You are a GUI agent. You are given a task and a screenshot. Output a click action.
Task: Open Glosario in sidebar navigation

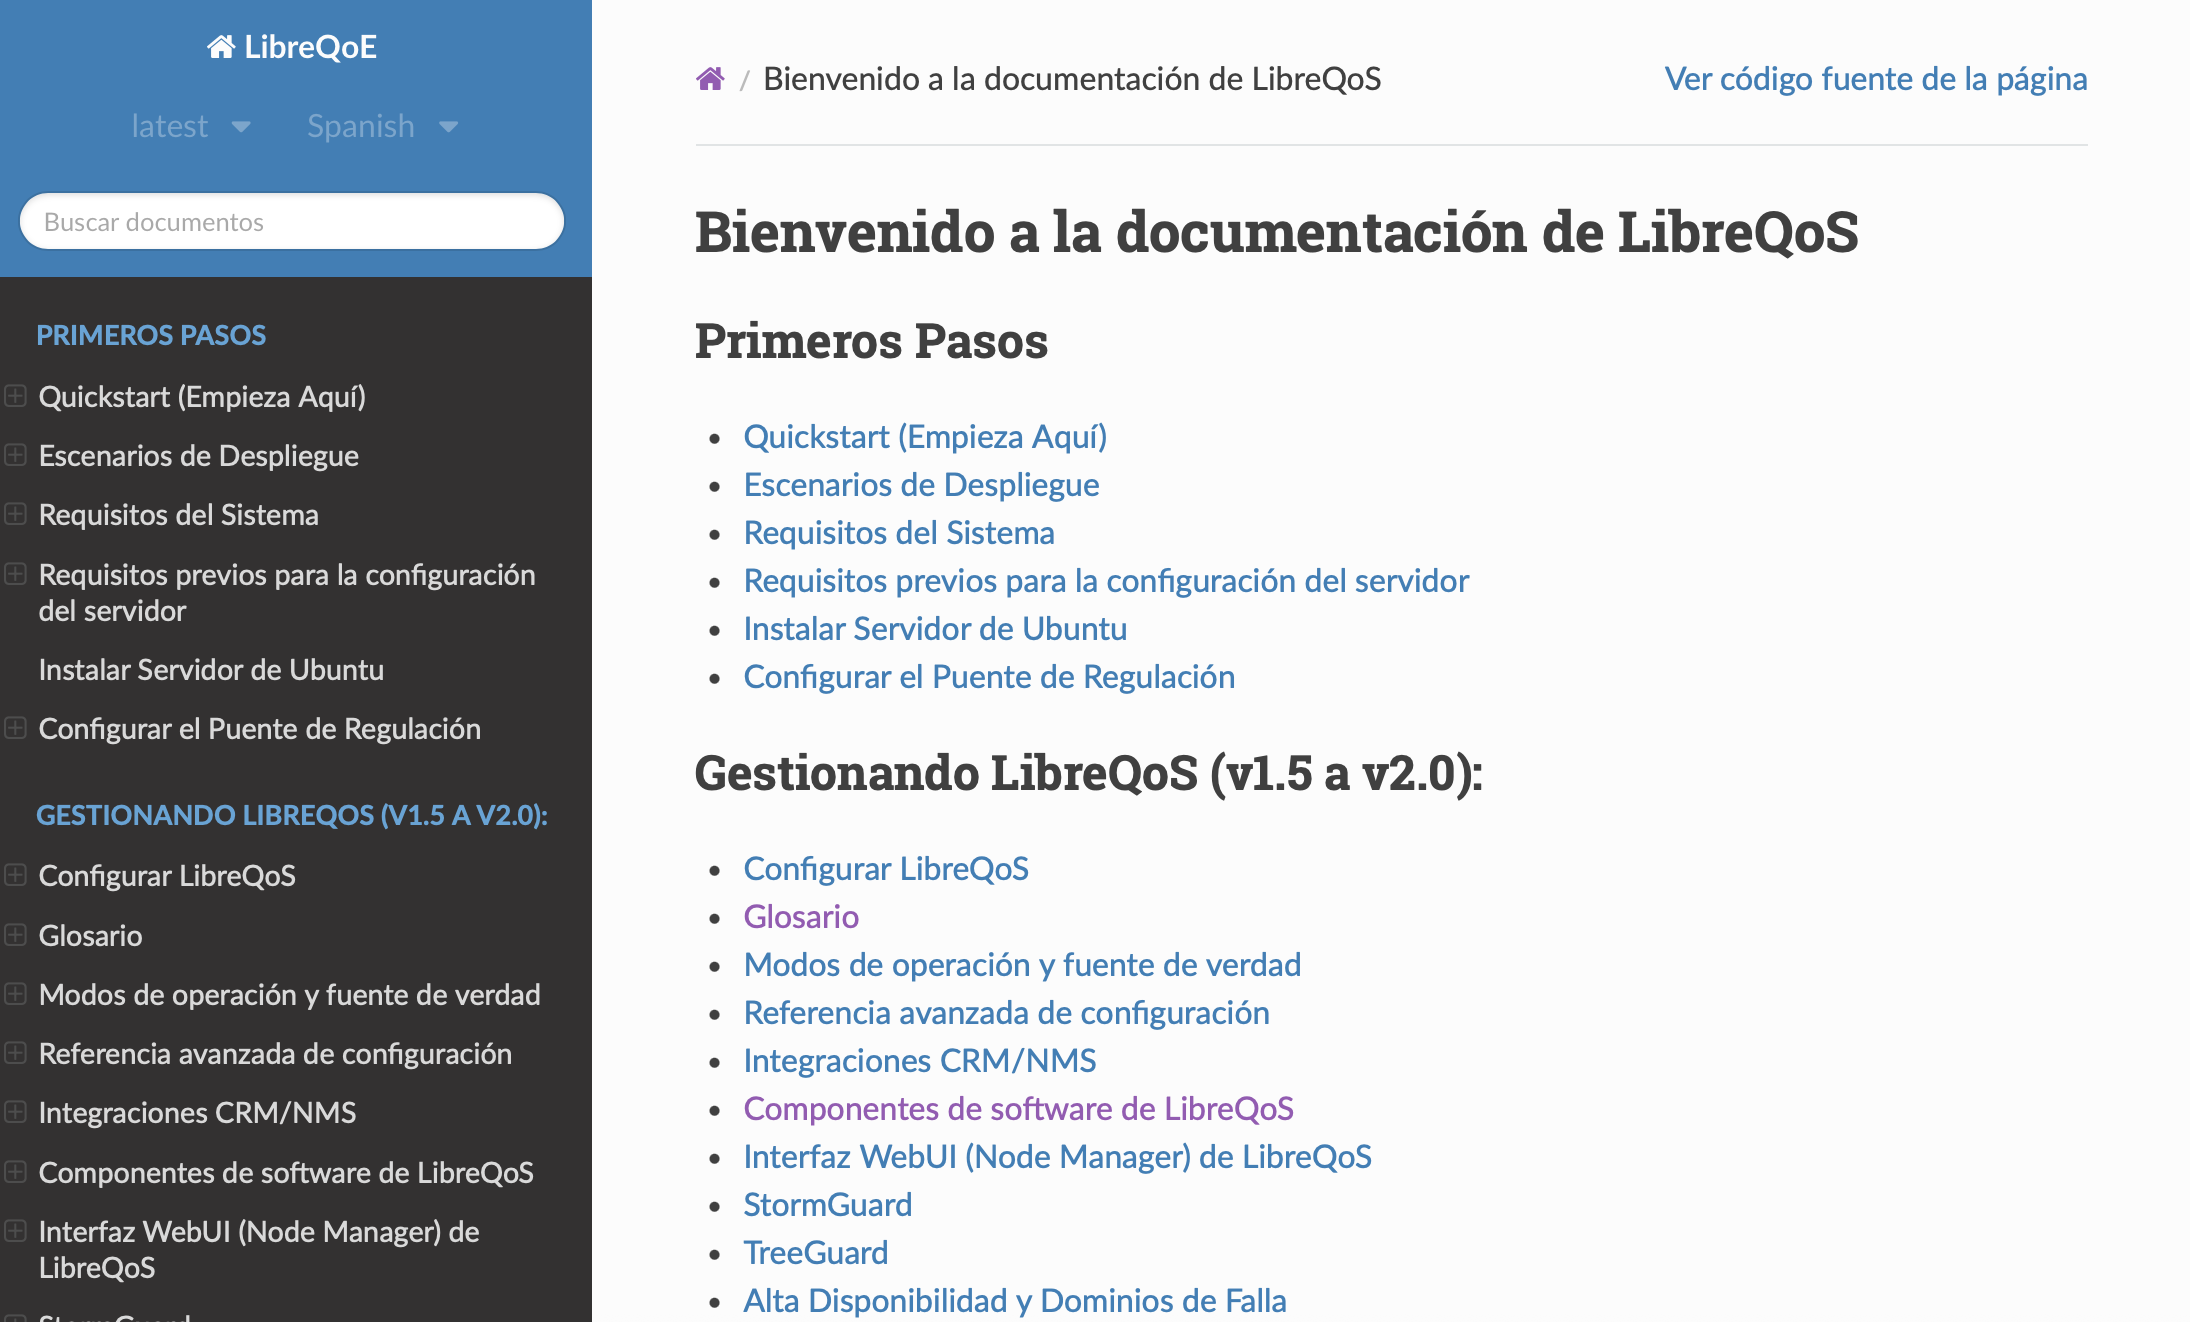tap(91, 936)
